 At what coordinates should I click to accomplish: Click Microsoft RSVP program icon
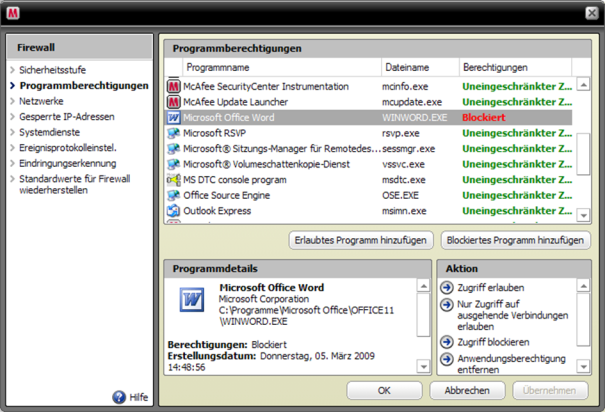coord(173,133)
